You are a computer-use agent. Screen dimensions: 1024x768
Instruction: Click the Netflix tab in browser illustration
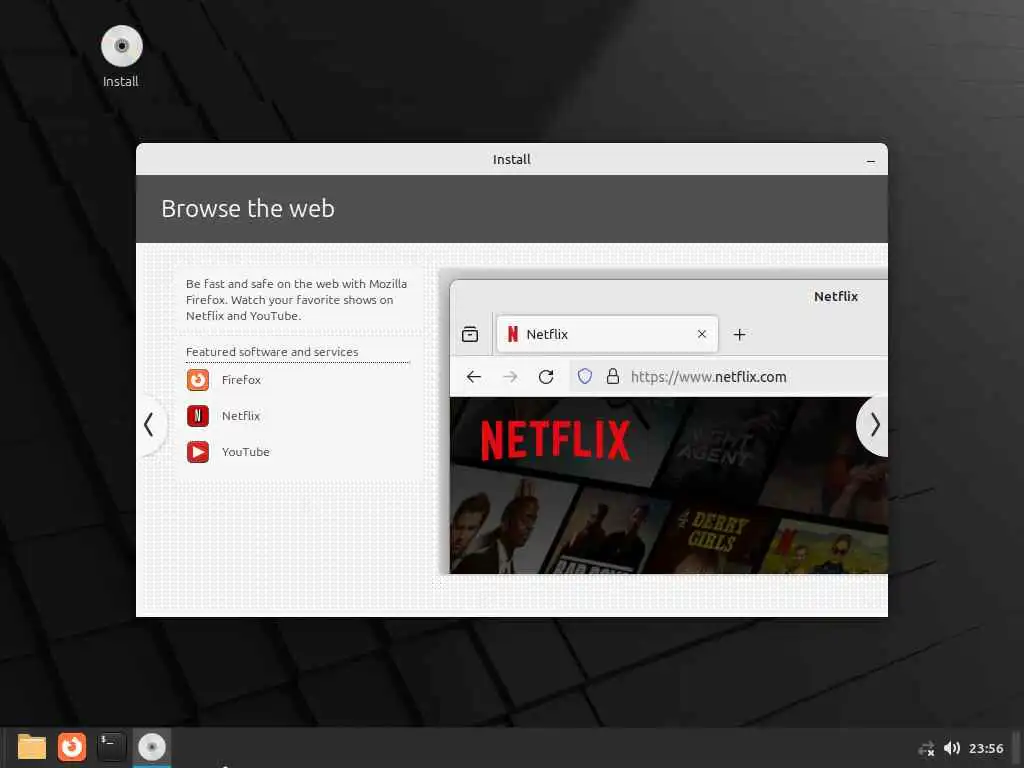pyautogui.click(x=607, y=334)
